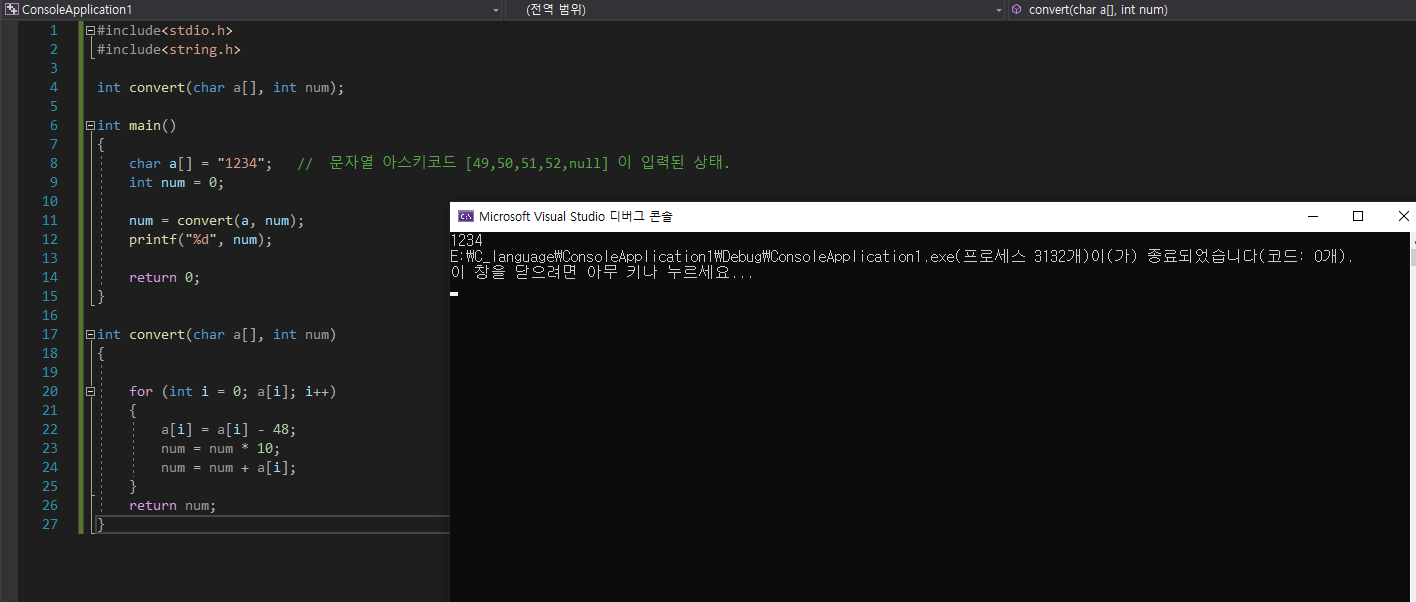Screen dimensions: 1416x602
Task: Collapse the int main() function outline
Action: (x=90, y=125)
